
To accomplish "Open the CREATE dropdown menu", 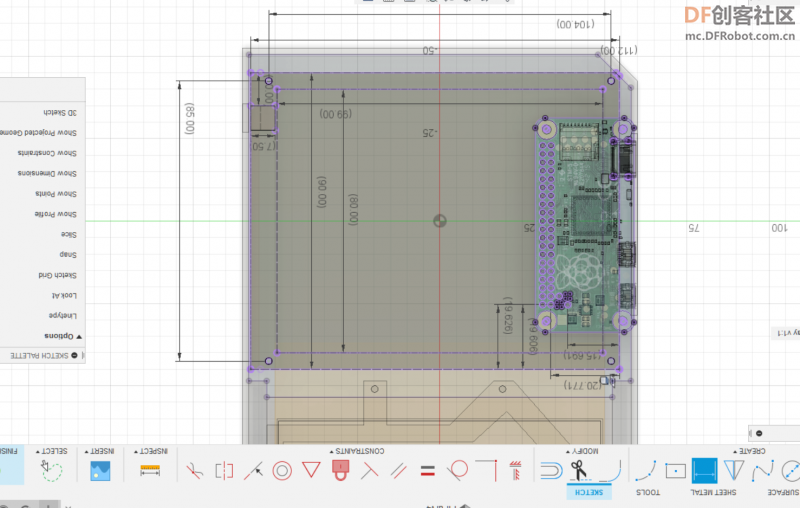I will pyautogui.click(x=749, y=451).
